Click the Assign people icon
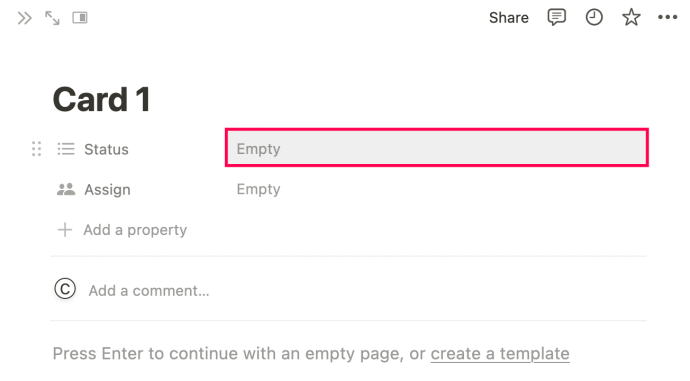Image resolution: width=690 pixels, height=381 pixels. click(66, 189)
